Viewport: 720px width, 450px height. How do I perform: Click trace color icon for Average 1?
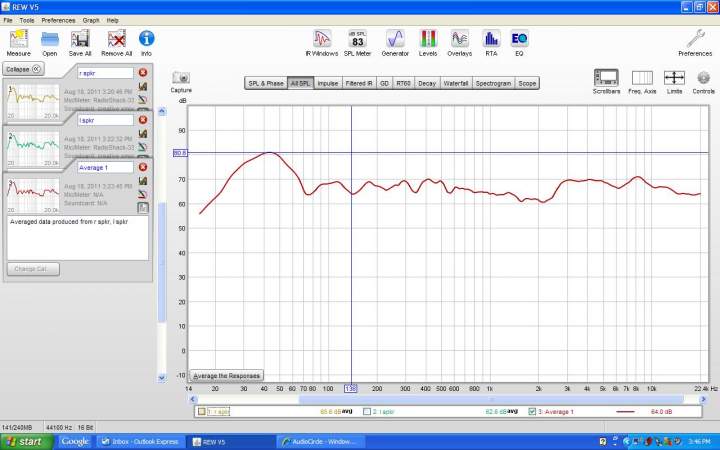point(143,181)
